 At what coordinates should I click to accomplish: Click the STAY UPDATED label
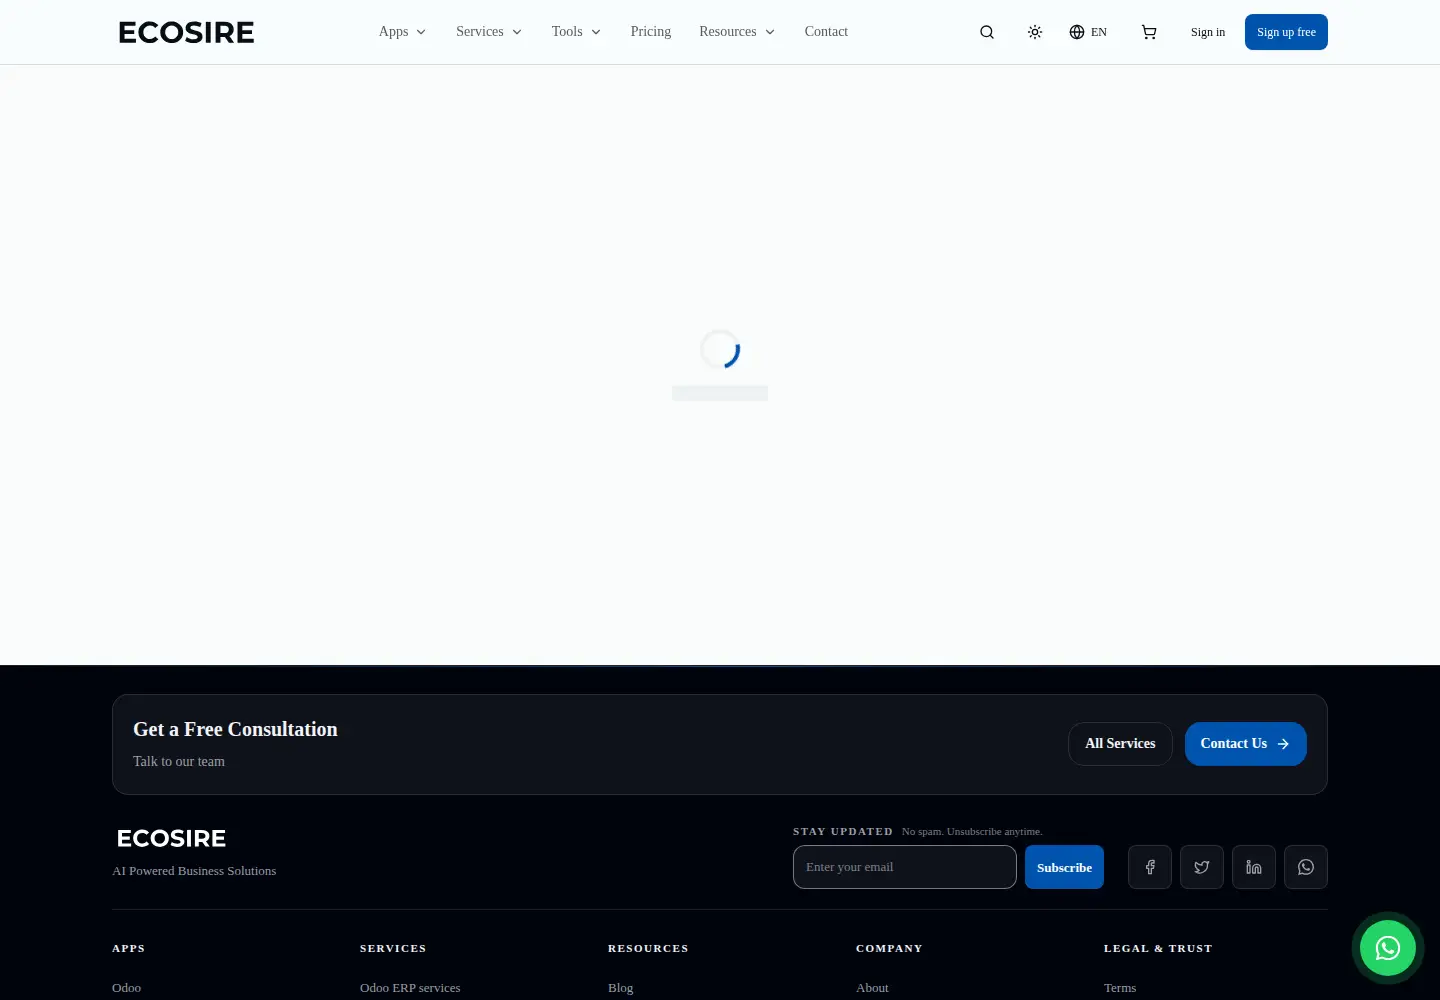(x=843, y=831)
